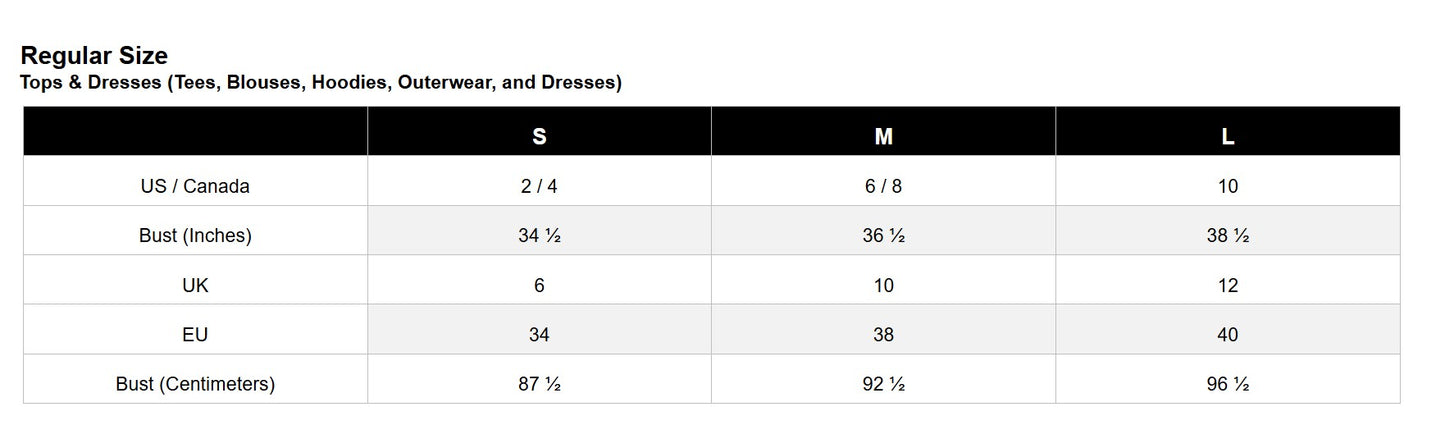1445x448 pixels.
Task: Click the EU size 40 cell
Action: [x=1228, y=334]
